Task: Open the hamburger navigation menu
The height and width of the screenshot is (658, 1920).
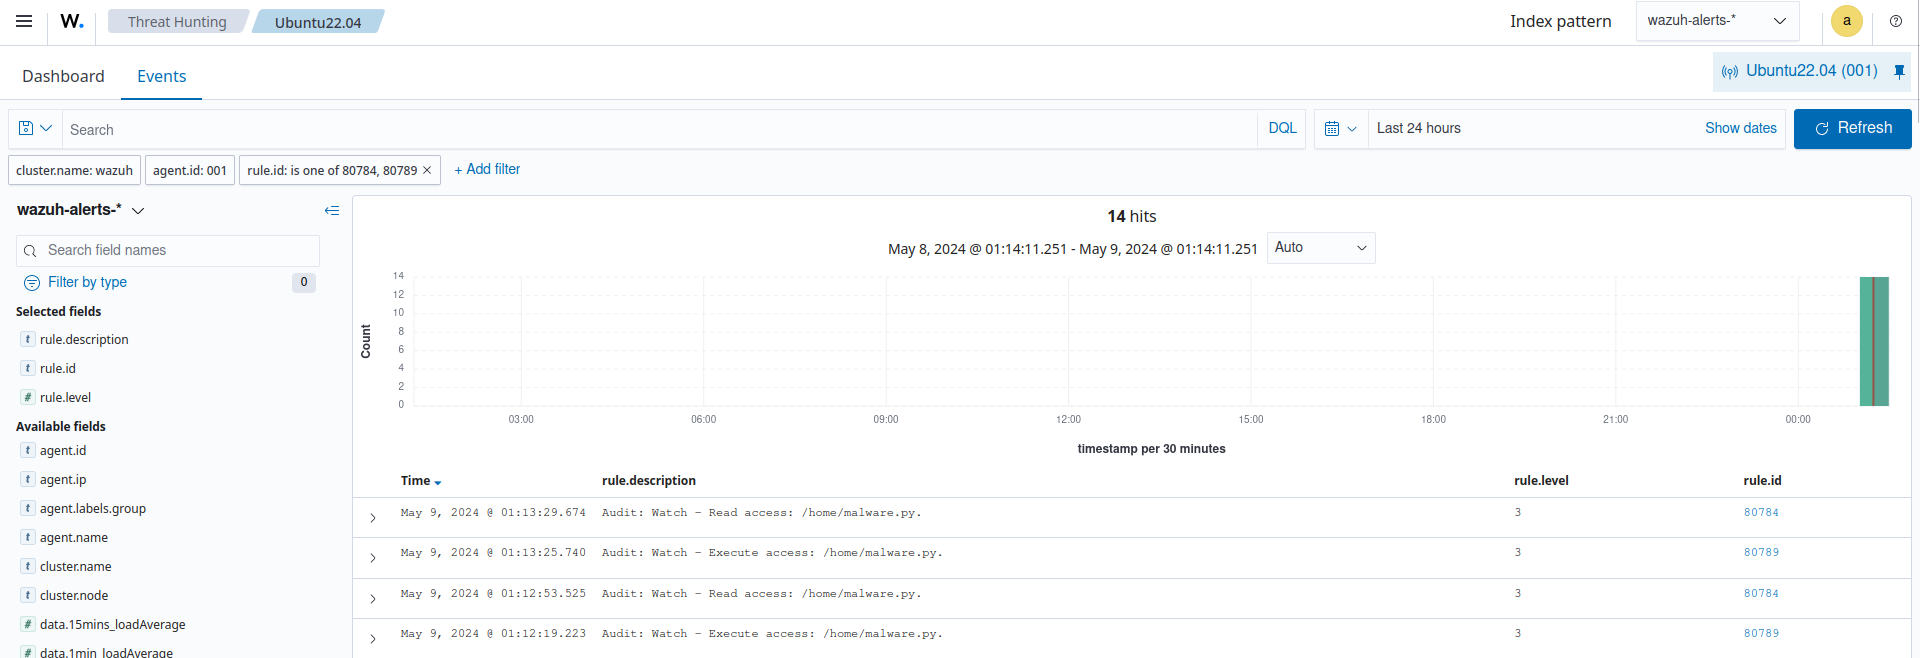Action: (24, 21)
